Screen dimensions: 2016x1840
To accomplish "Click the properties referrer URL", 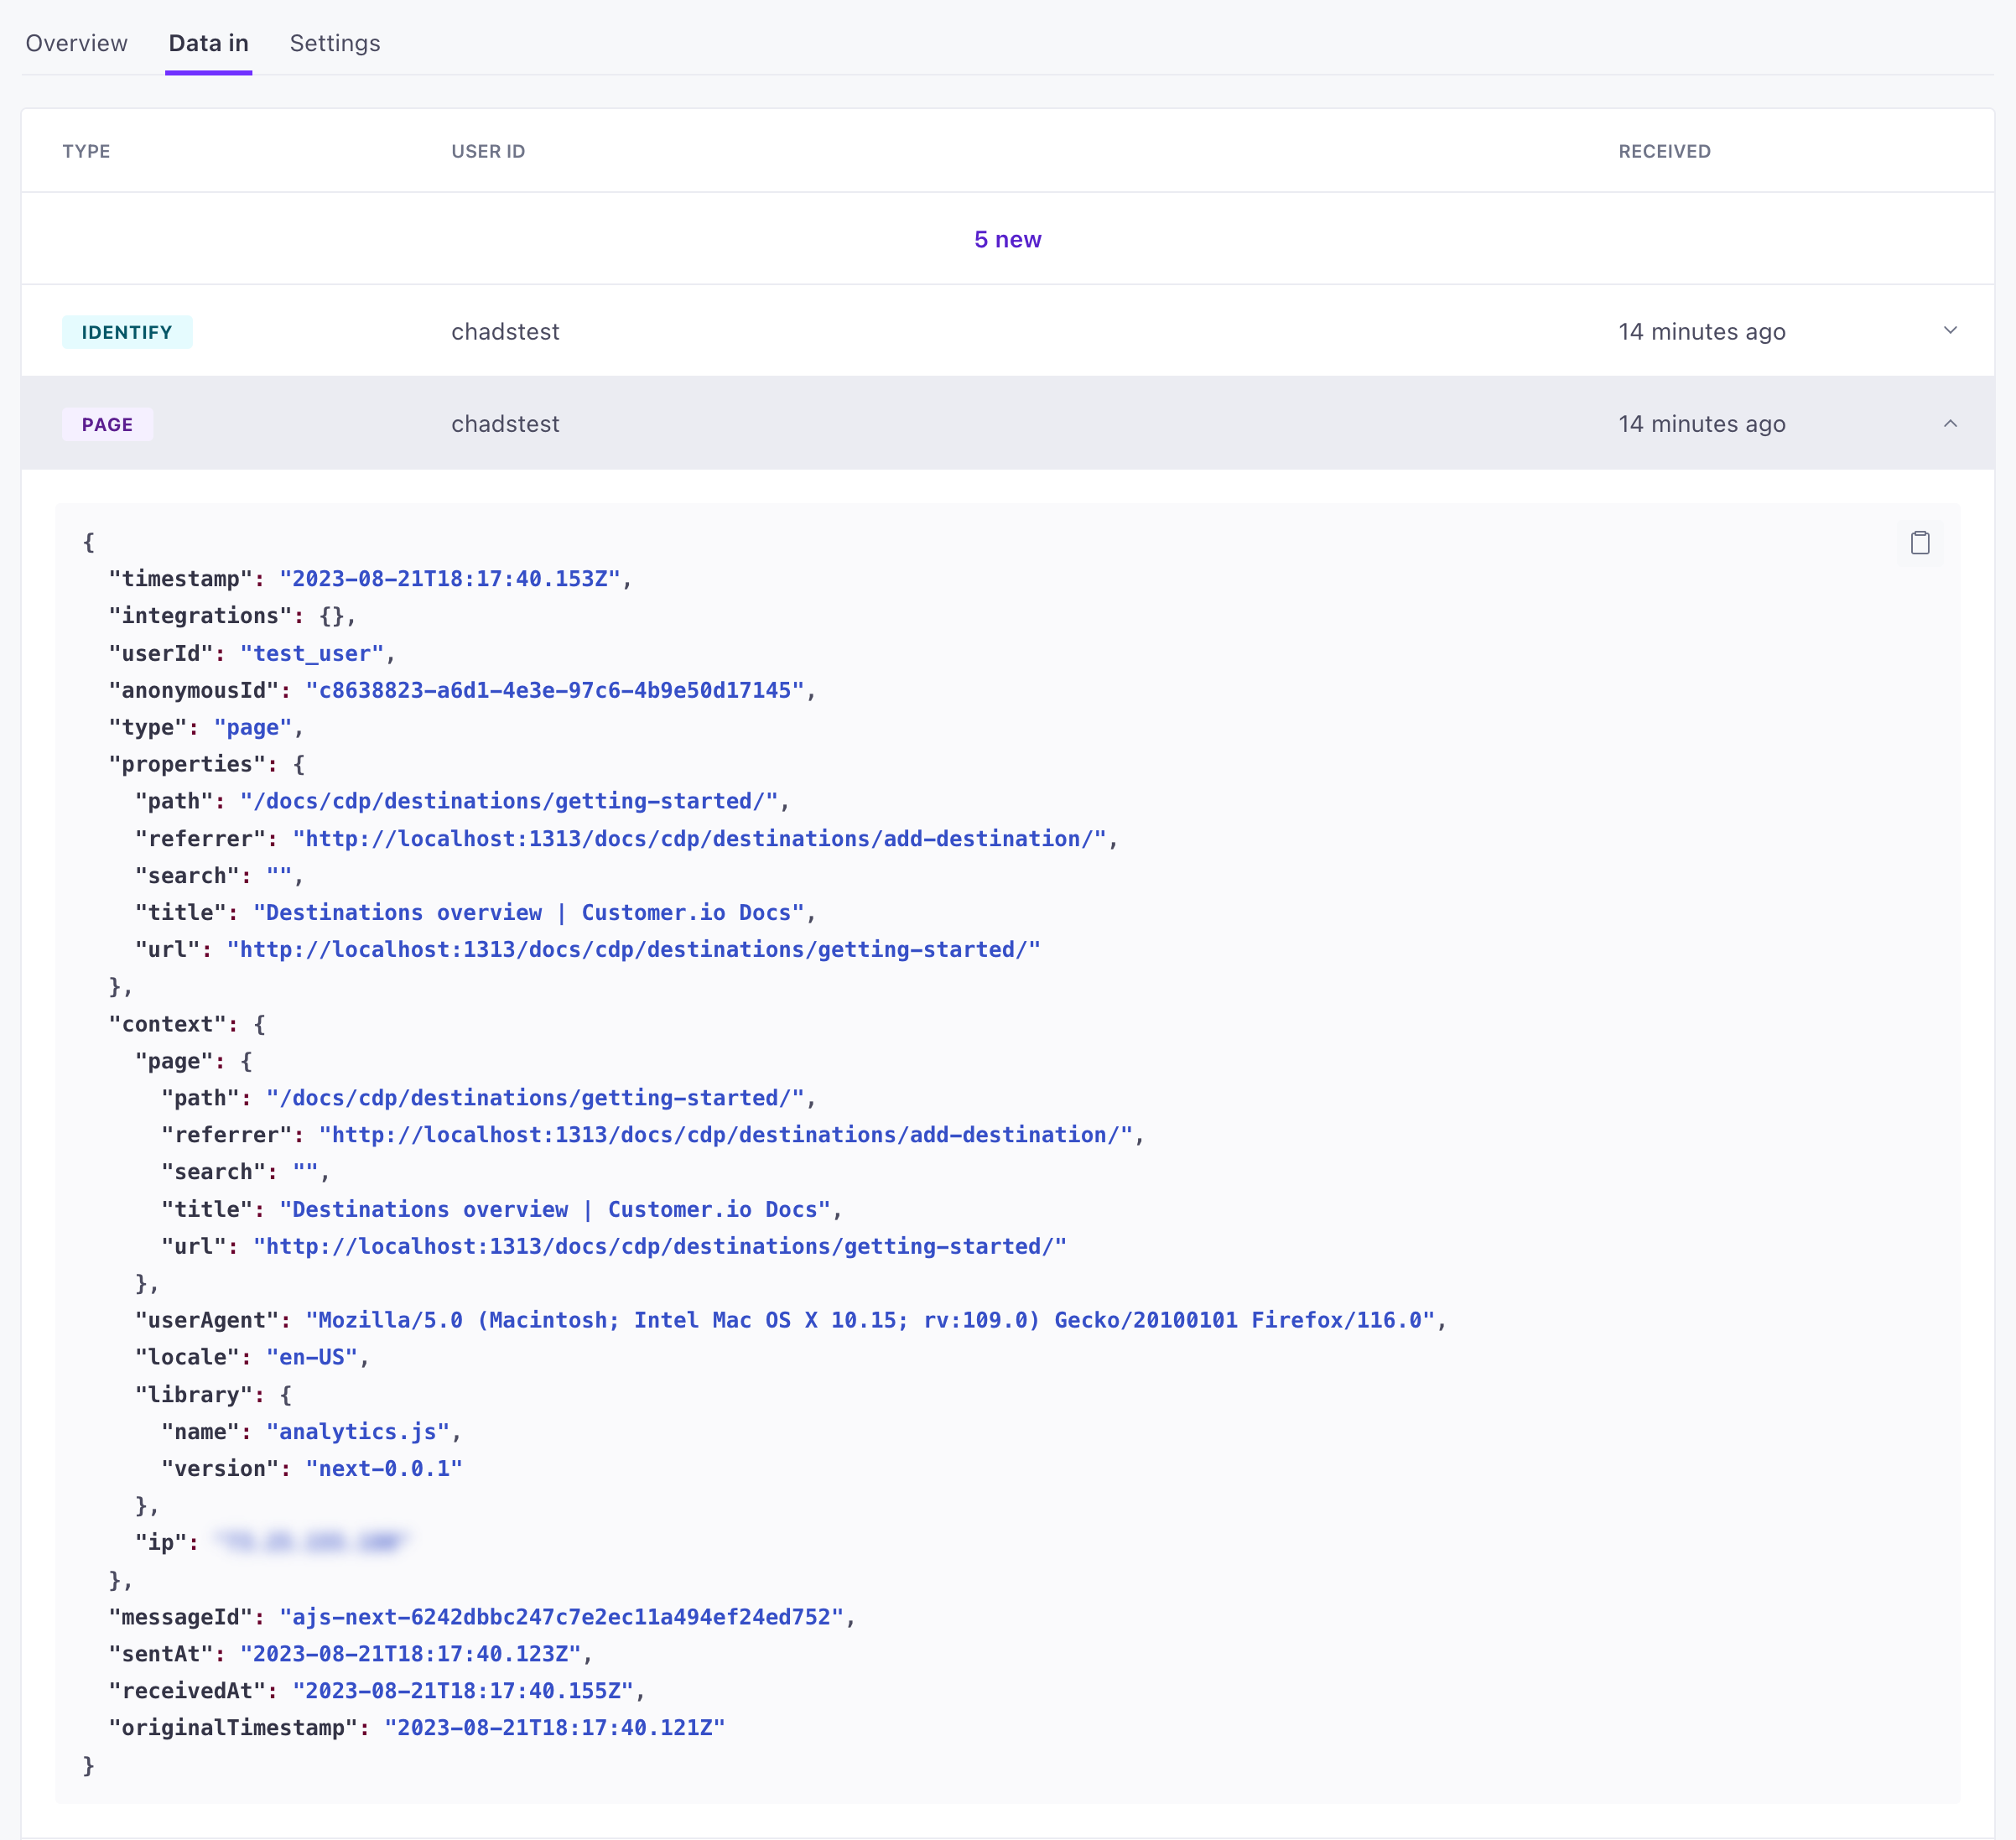I will point(700,838).
